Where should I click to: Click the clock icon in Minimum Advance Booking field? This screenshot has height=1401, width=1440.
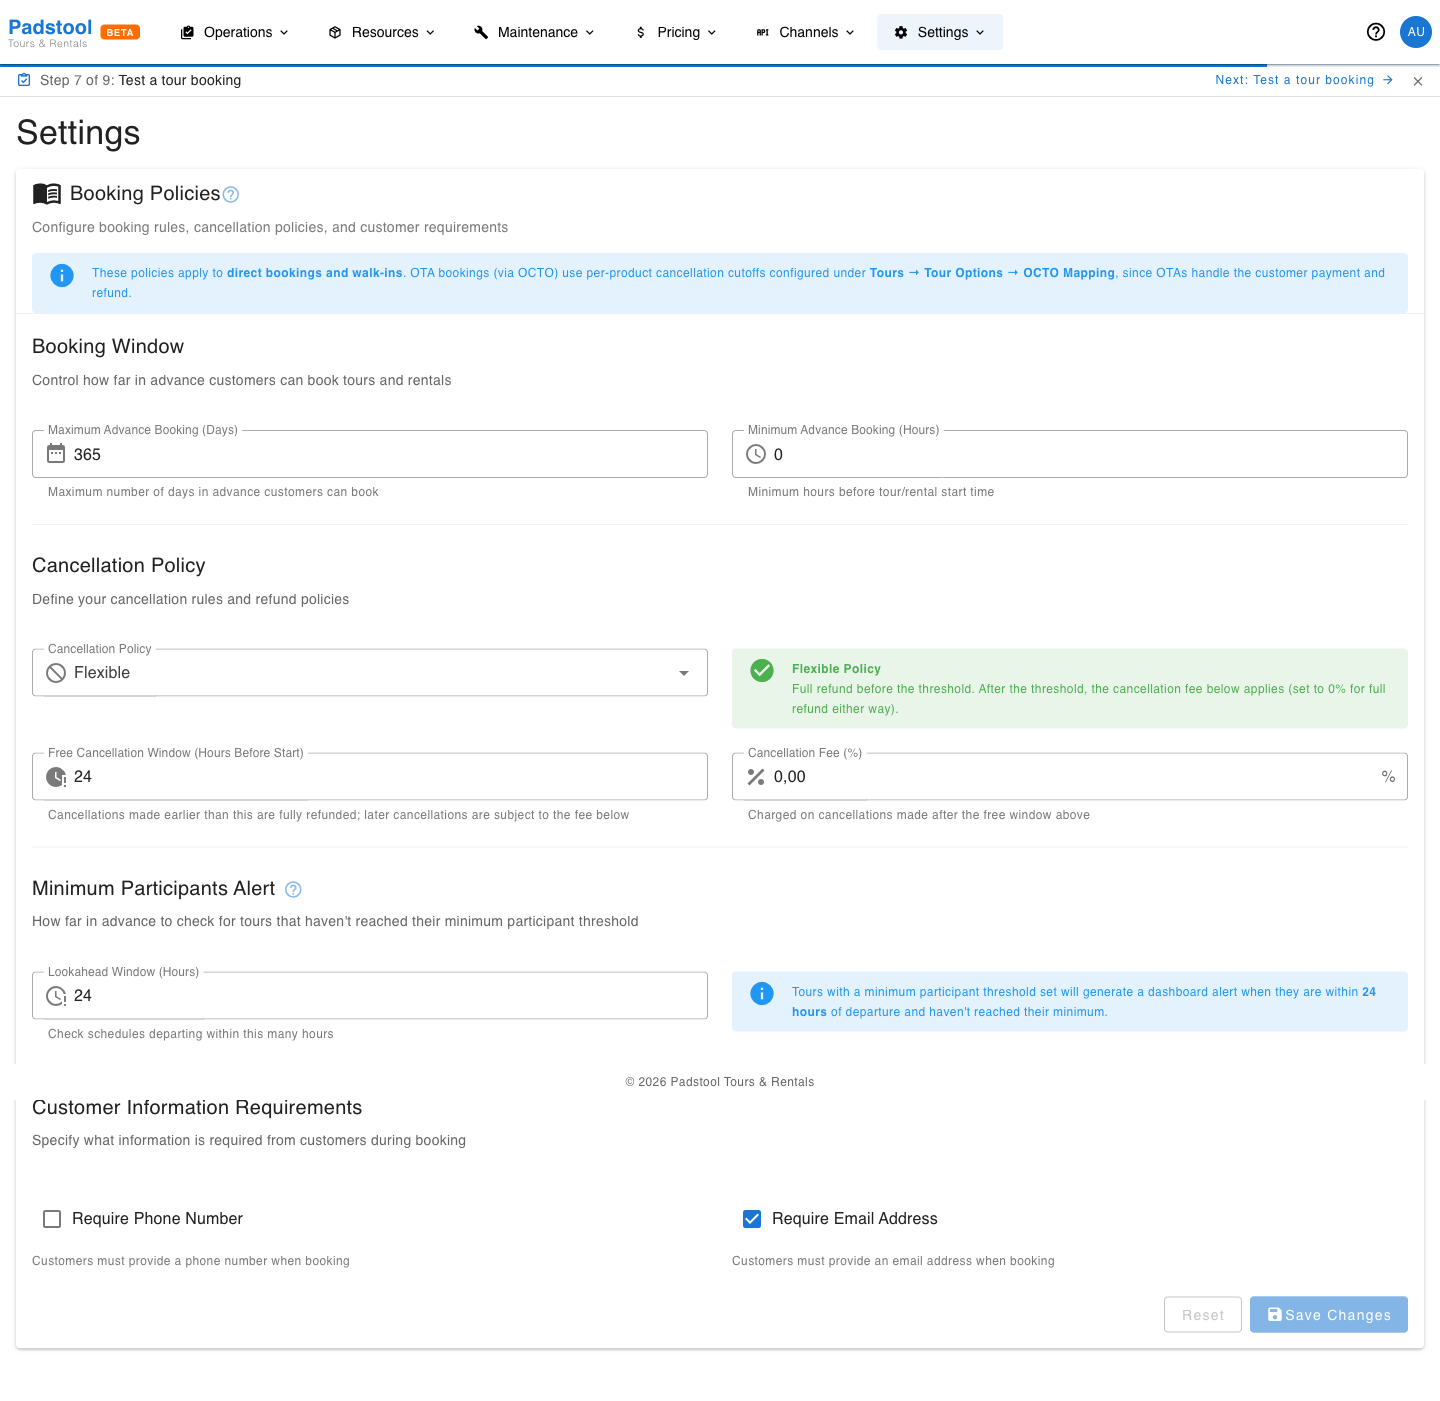(x=756, y=454)
